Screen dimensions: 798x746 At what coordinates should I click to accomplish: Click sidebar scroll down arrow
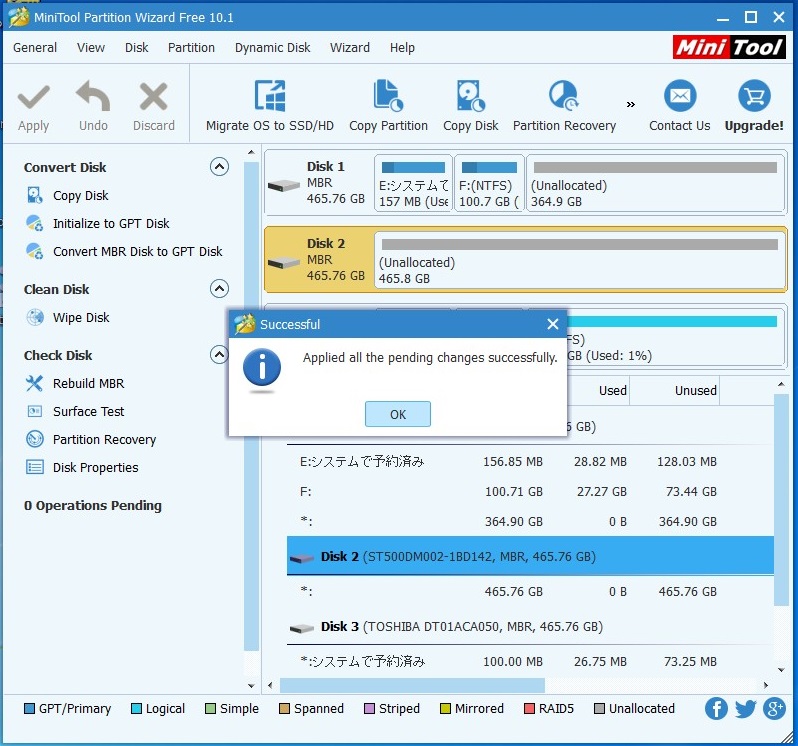click(251, 686)
